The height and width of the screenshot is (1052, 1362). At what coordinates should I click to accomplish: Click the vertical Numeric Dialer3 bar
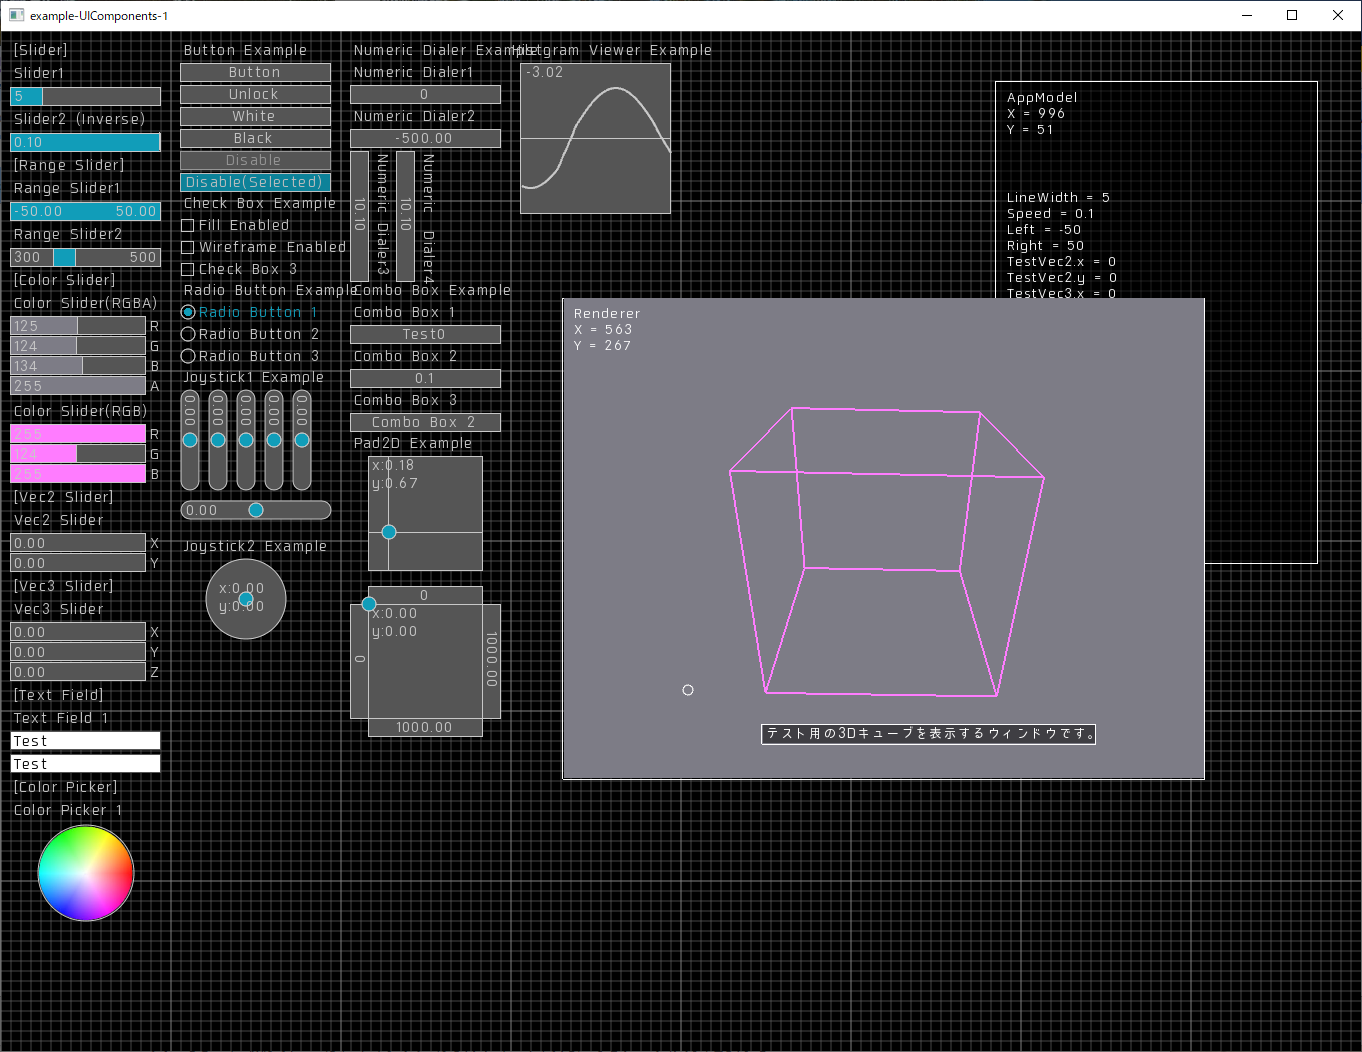(x=360, y=216)
